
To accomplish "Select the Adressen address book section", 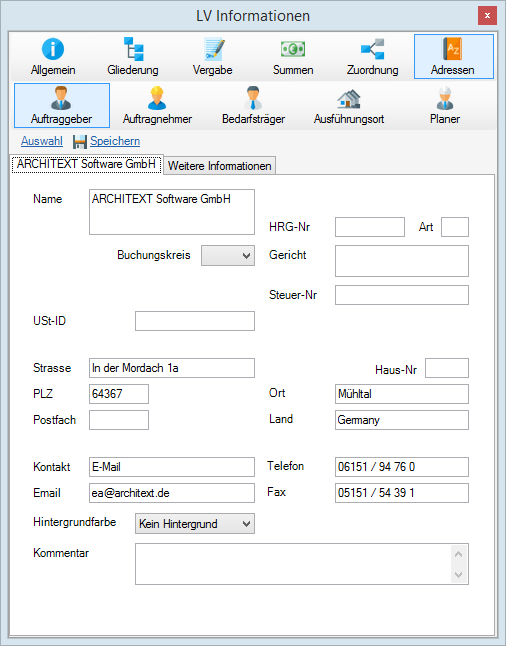I will tap(454, 57).
